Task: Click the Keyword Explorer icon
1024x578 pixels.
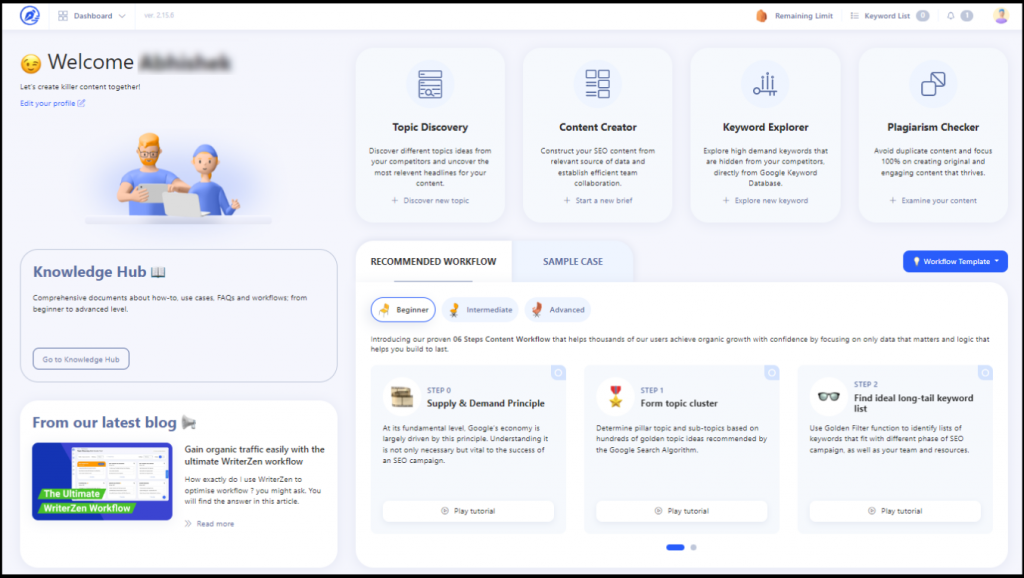Action: coord(765,84)
